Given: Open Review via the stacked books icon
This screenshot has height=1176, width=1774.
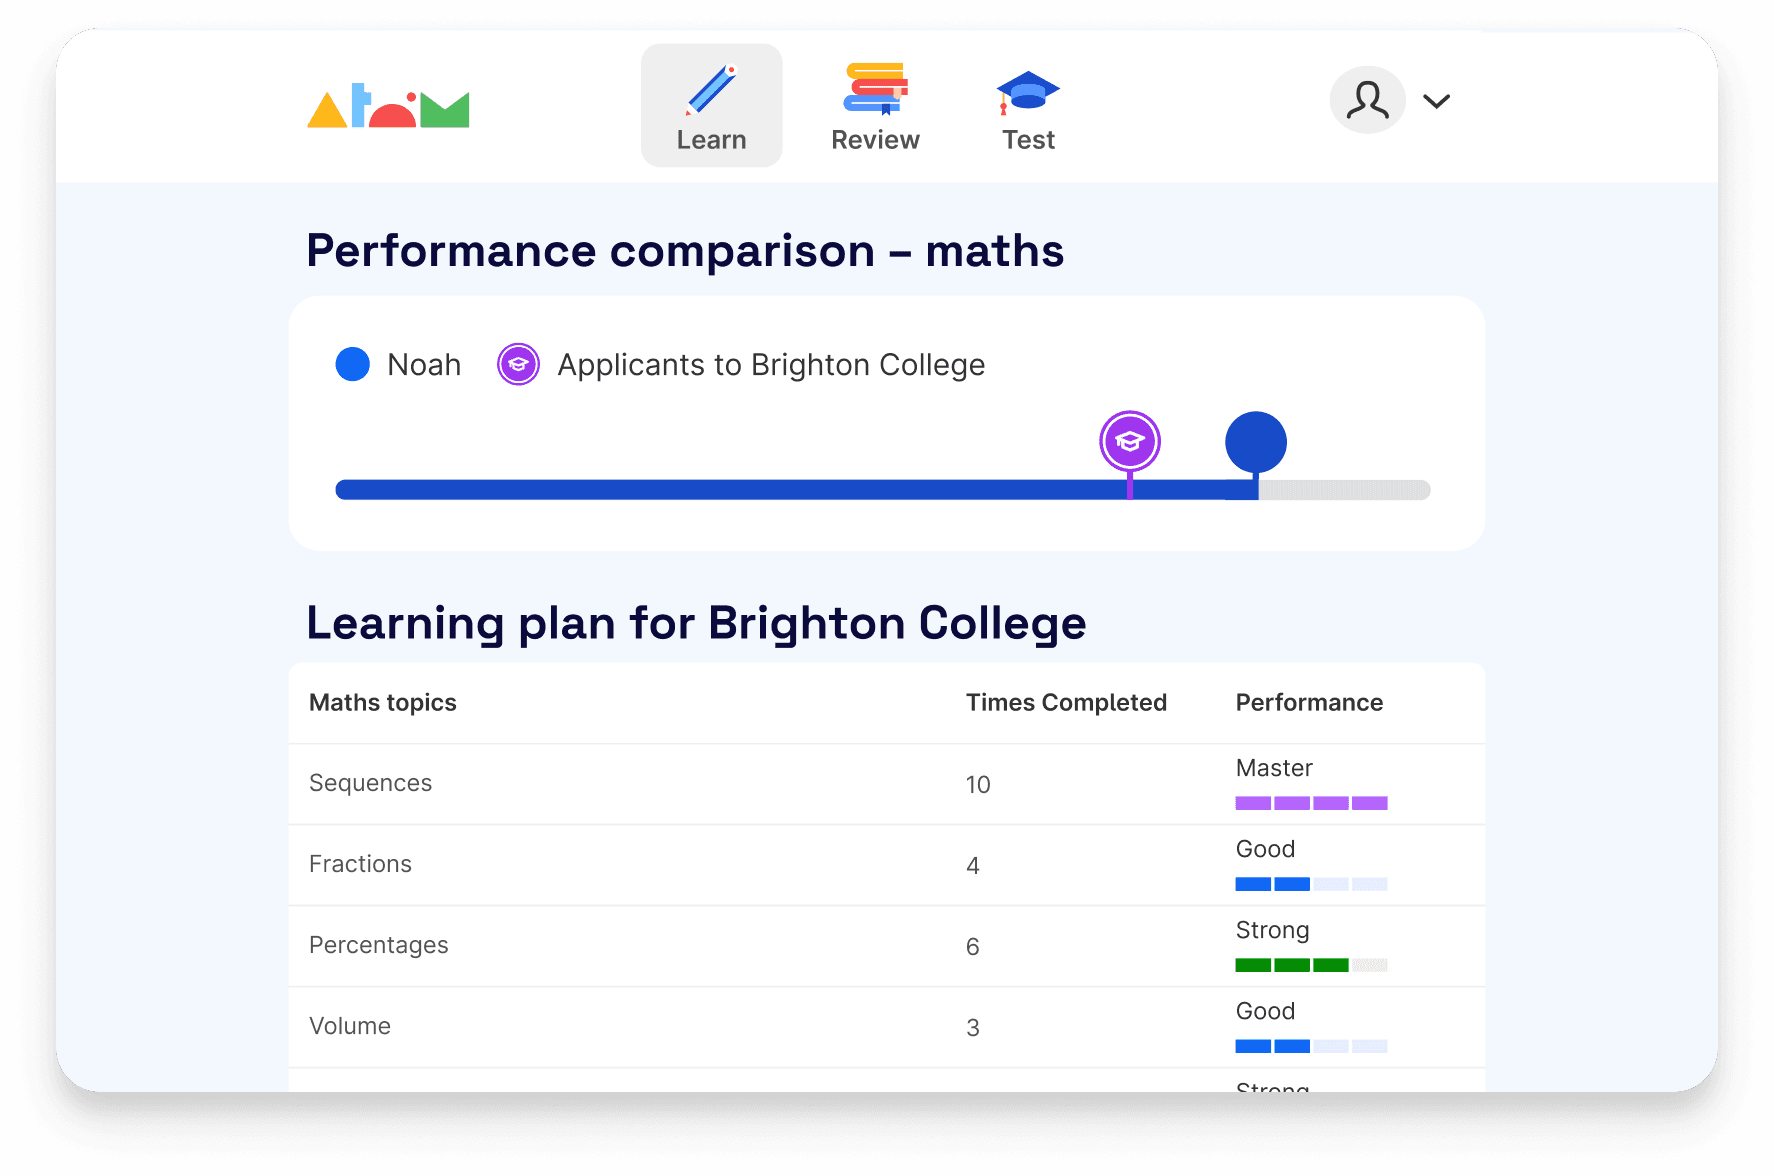Looking at the screenshot, I should click(x=874, y=88).
